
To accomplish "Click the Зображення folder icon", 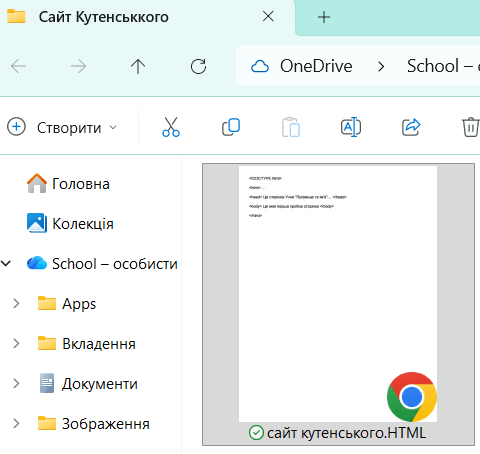I will [x=47, y=423].
